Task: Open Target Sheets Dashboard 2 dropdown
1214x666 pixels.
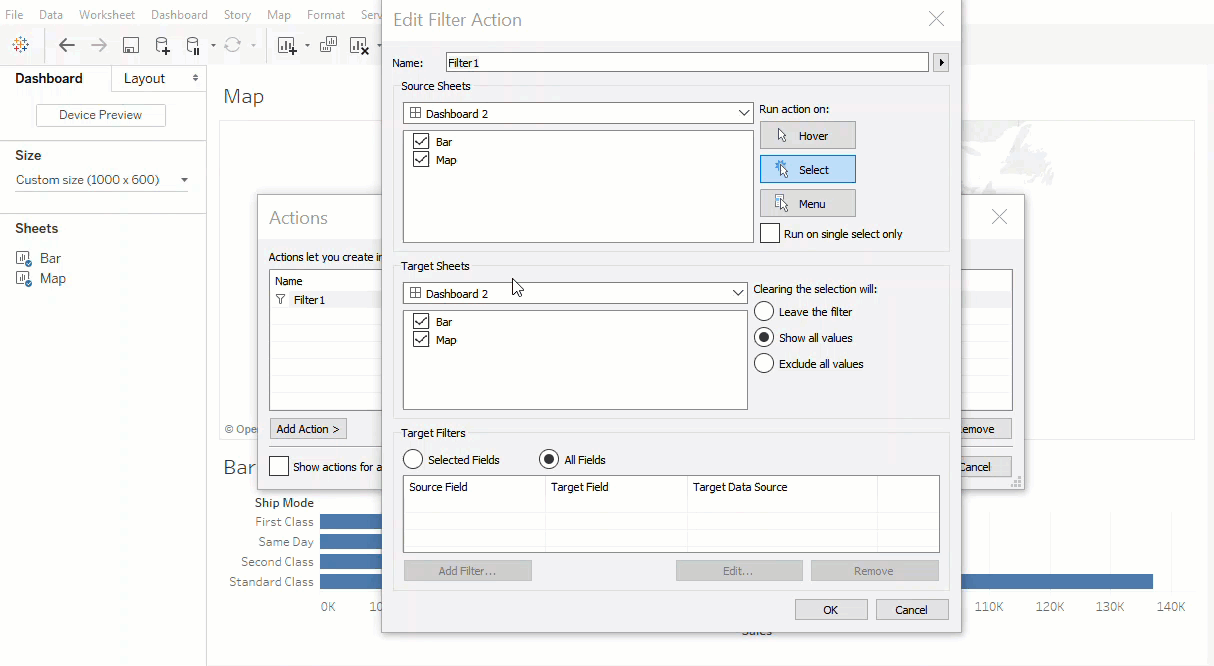Action: [x=576, y=294]
